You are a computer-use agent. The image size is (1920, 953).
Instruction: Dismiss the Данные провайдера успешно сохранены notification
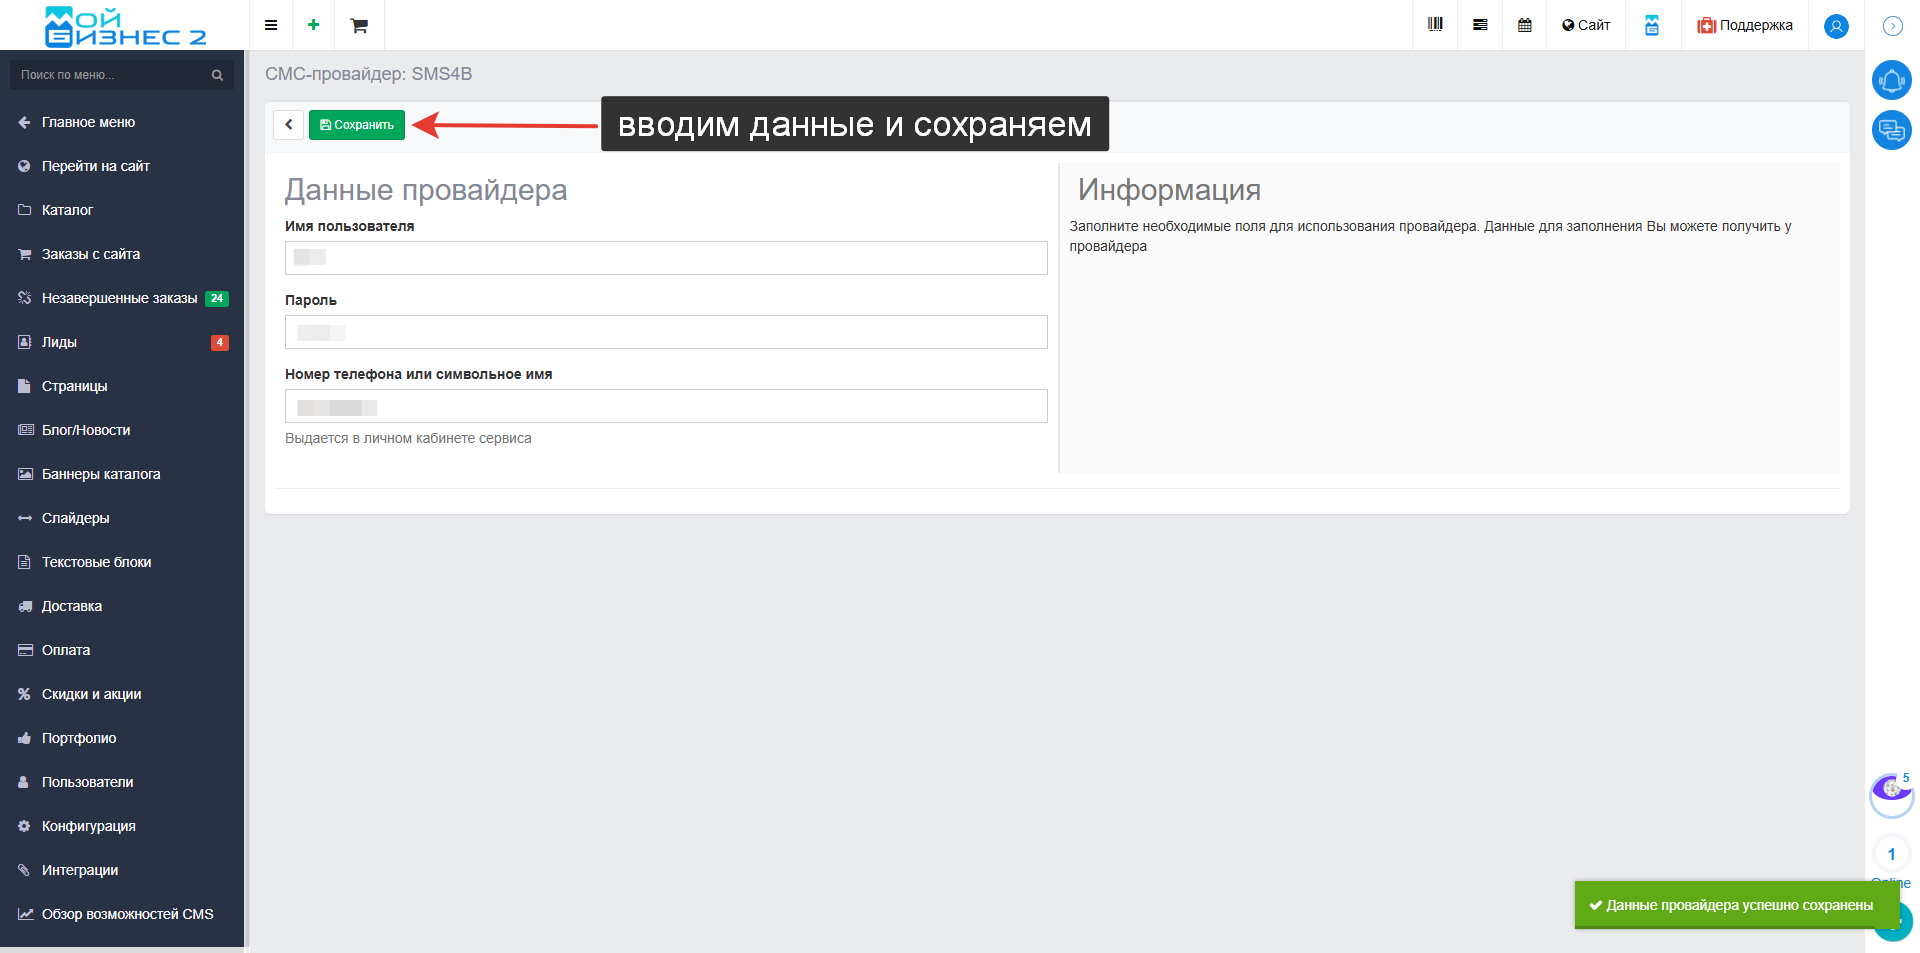pos(1736,905)
